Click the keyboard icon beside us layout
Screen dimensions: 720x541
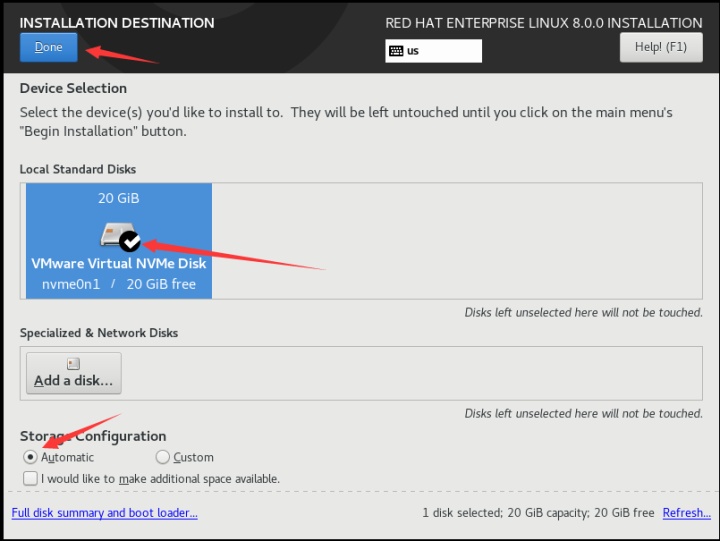tap(396, 51)
